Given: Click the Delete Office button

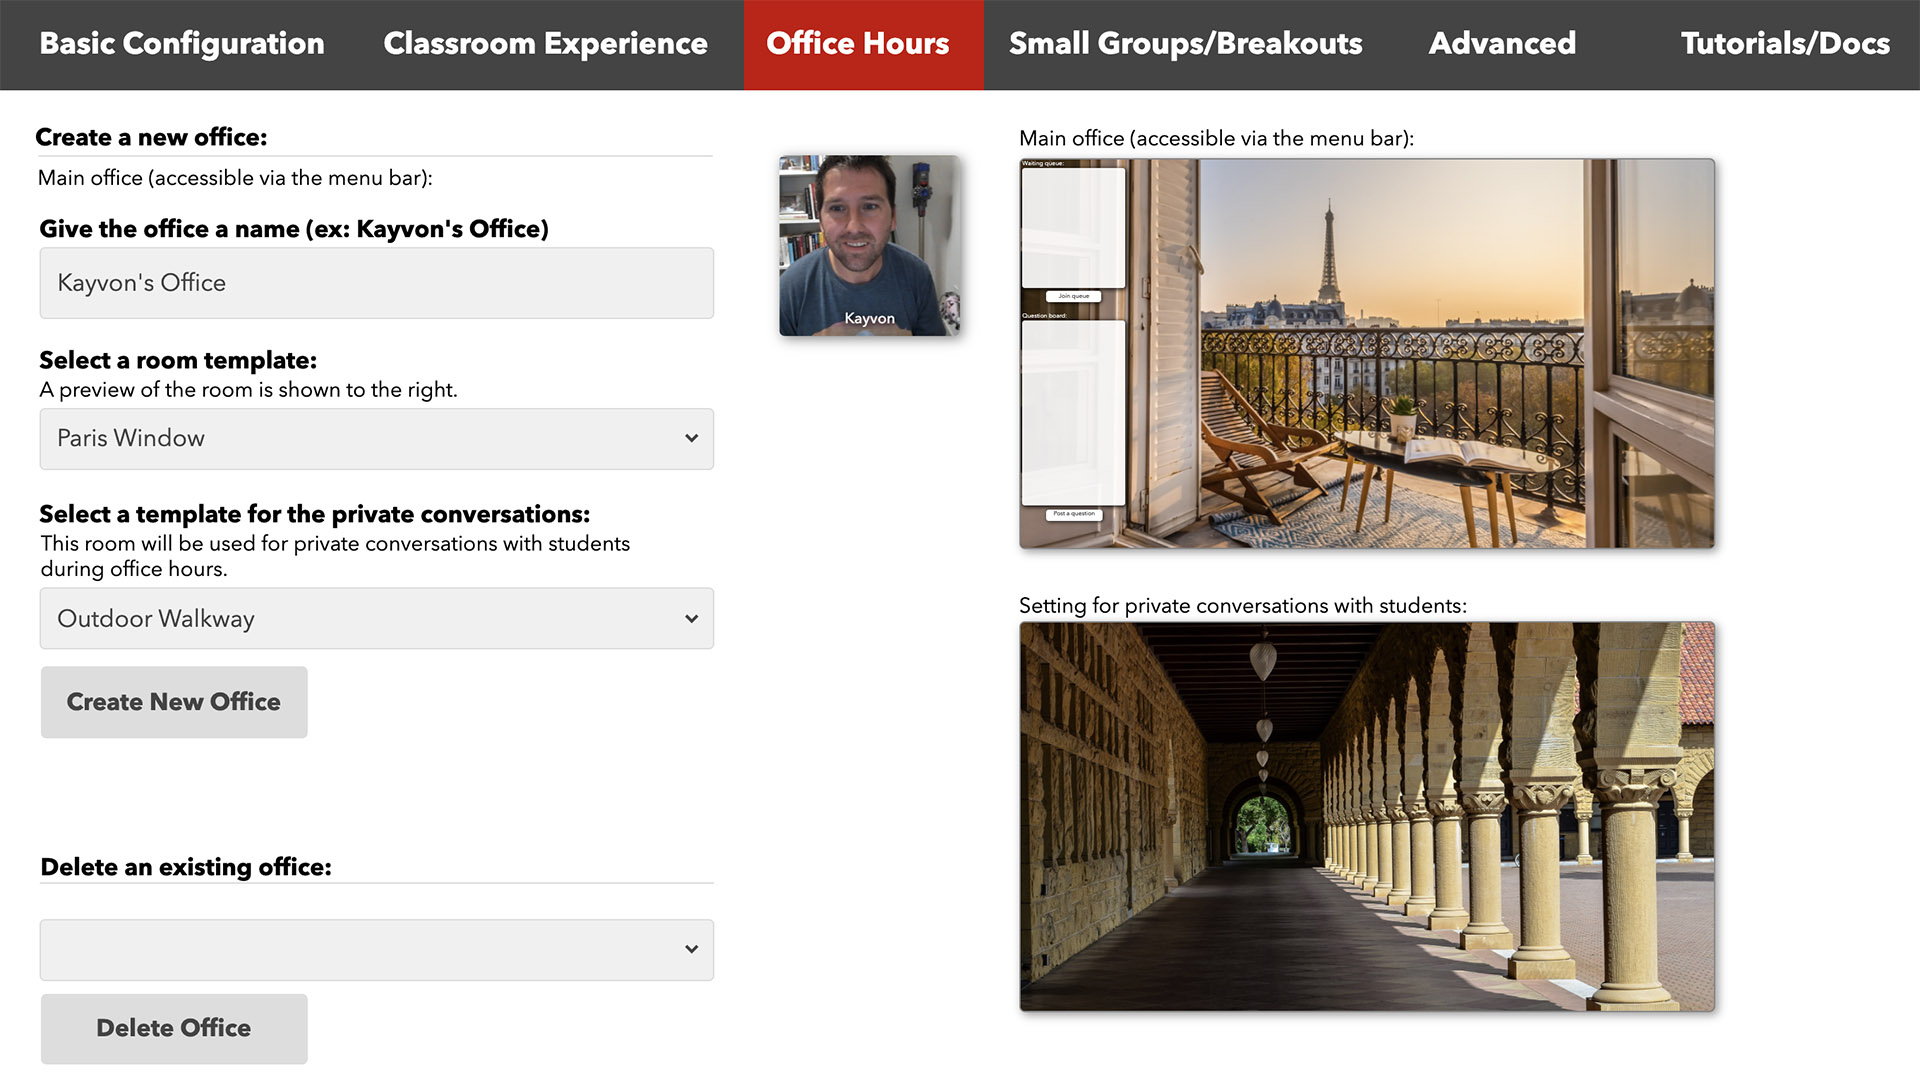Looking at the screenshot, I should [x=174, y=1029].
